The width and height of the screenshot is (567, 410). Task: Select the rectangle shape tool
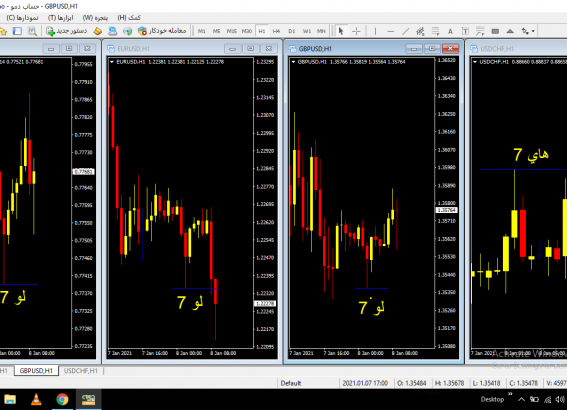point(495,31)
